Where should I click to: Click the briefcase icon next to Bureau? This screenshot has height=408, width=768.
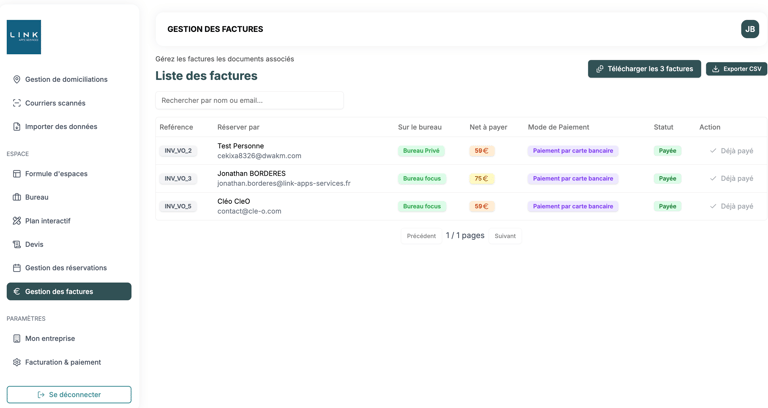coord(17,197)
